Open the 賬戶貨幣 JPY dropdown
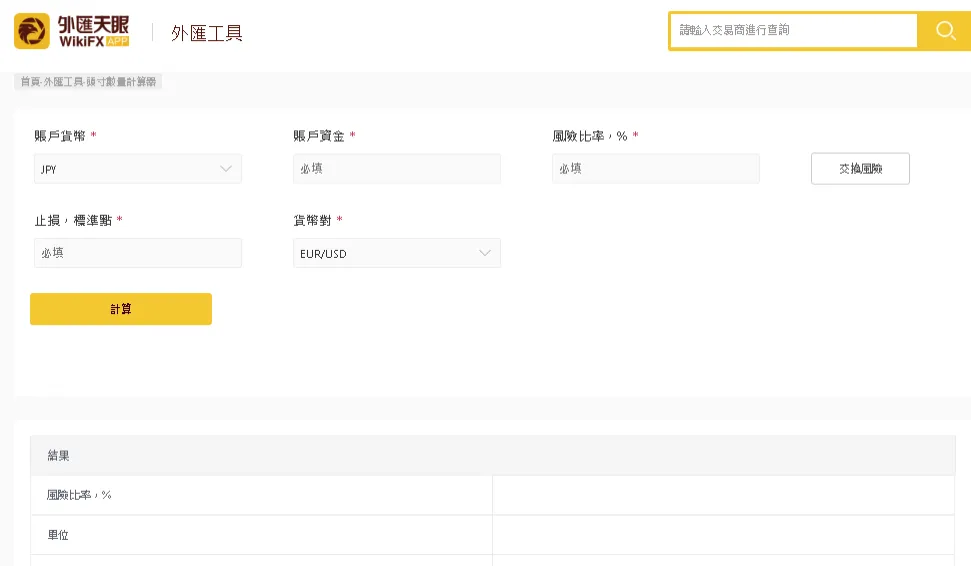Image resolution: width=971 pixels, height=566 pixels. click(137, 169)
